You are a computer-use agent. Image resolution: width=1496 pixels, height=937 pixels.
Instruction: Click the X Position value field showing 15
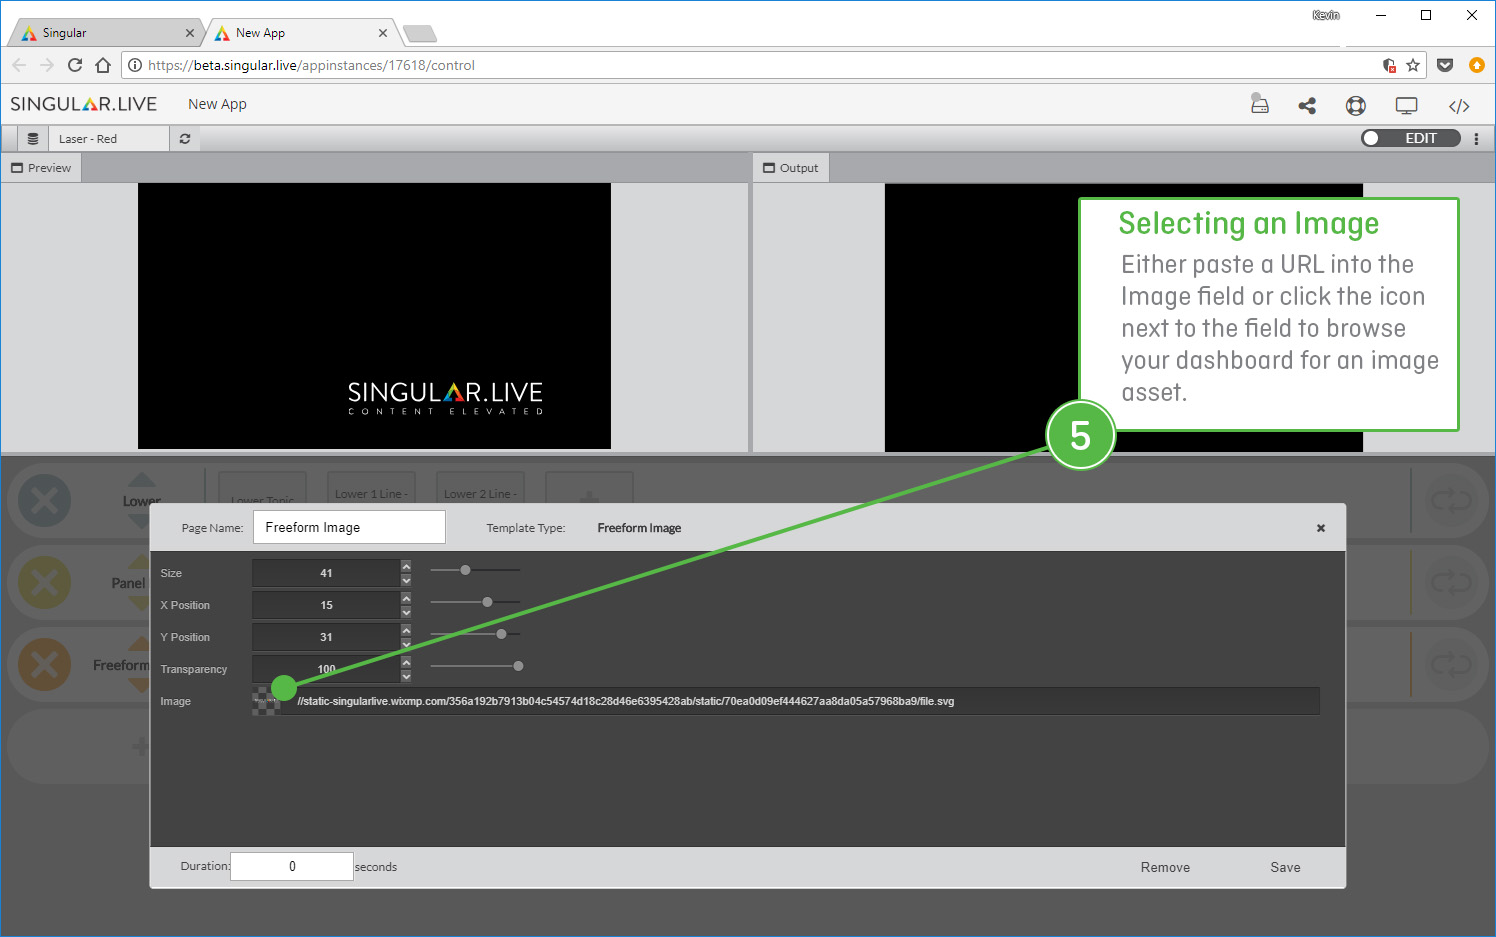pyautogui.click(x=326, y=605)
